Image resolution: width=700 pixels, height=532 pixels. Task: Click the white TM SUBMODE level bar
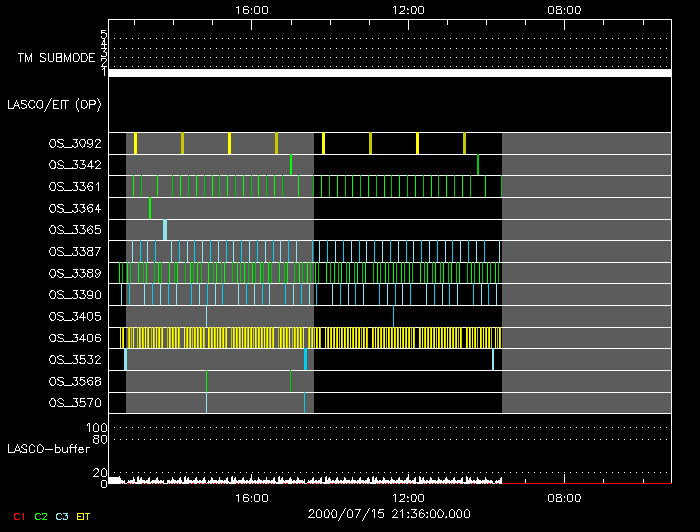click(390, 73)
